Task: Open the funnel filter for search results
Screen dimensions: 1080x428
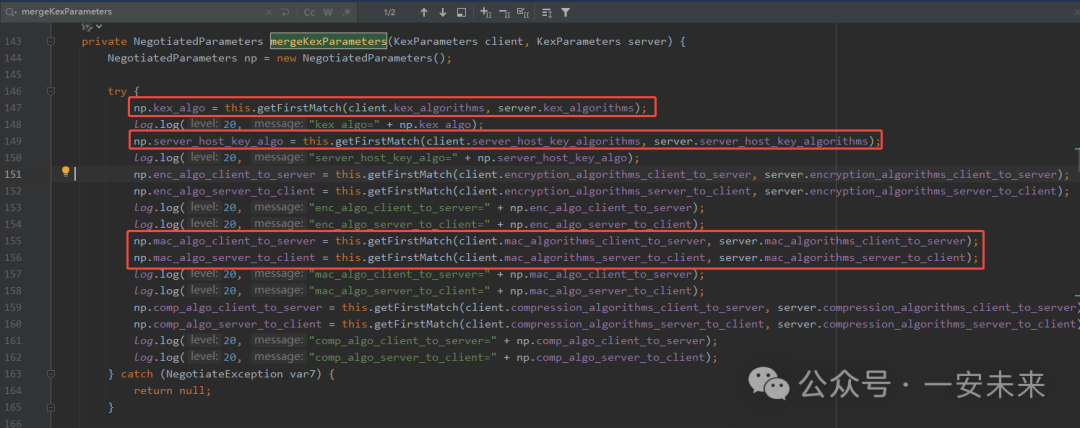Action: 566,13
